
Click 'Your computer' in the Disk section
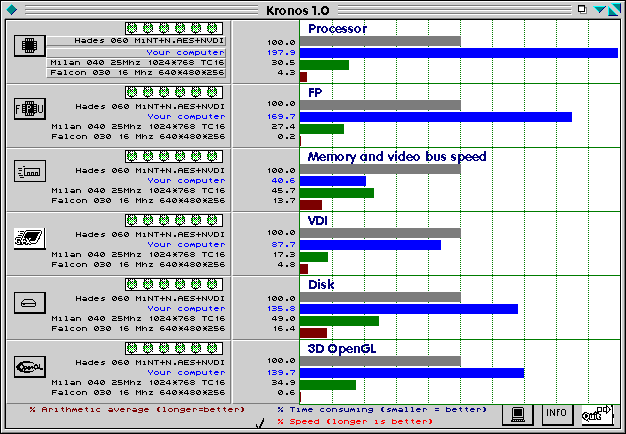click(186, 308)
